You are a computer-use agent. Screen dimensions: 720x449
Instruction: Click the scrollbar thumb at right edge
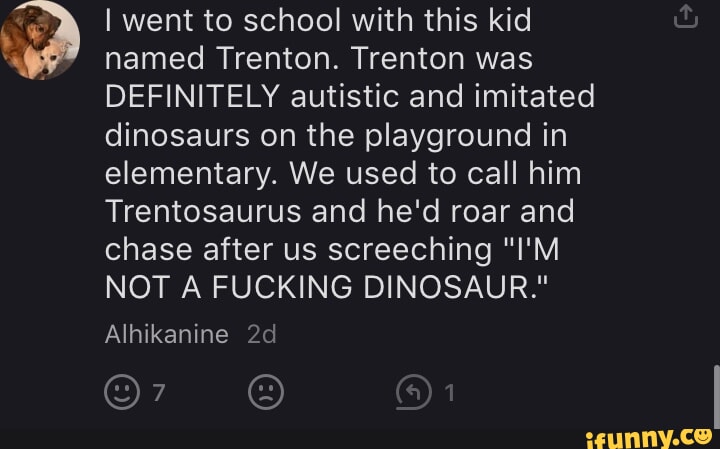716,396
